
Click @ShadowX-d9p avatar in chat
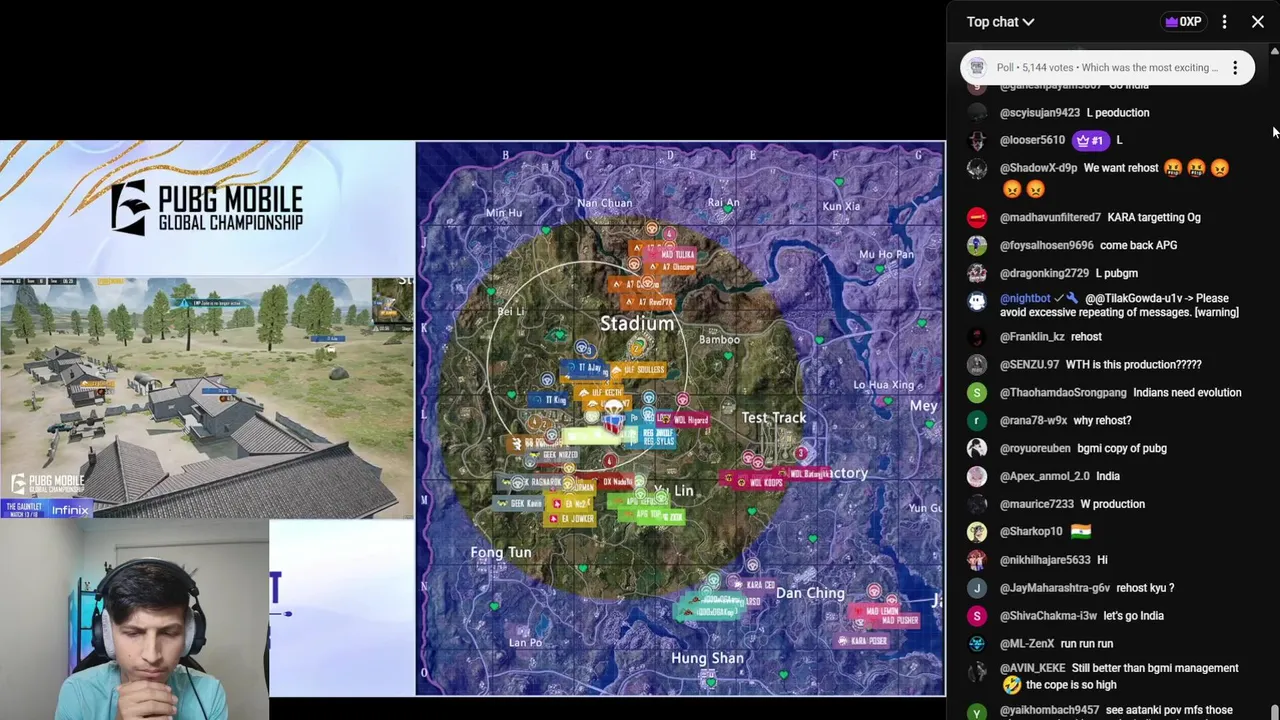pyautogui.click(x=977, y=169)
